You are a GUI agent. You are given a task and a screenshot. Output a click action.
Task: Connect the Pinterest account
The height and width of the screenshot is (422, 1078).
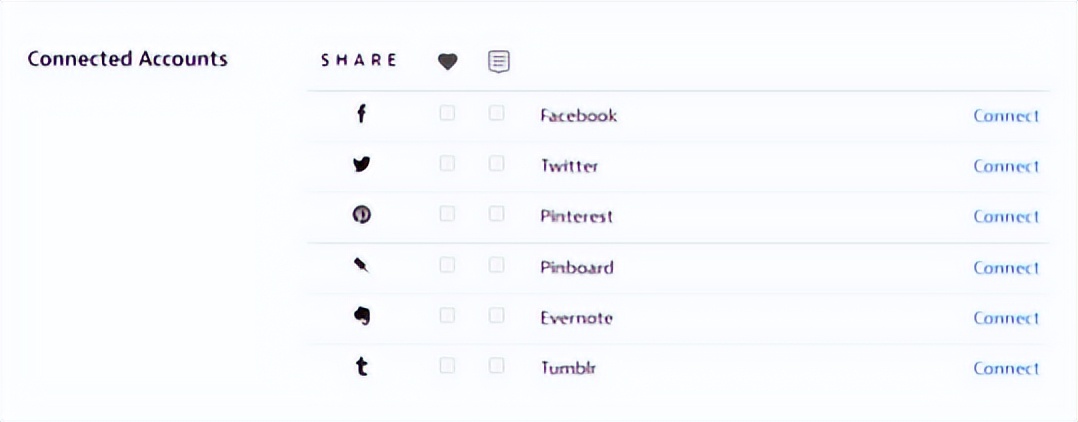pyautogui.click(x=1006, y=216)
